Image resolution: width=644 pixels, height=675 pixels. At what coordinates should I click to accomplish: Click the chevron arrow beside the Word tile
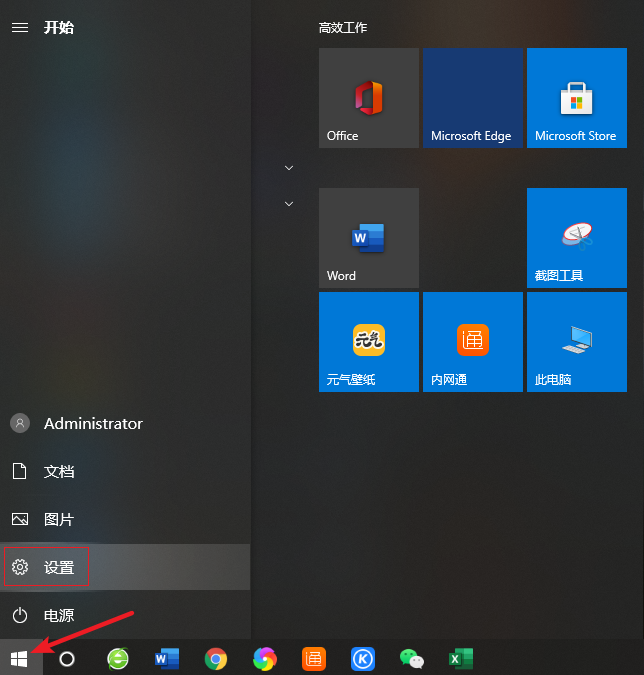(289, 203)
